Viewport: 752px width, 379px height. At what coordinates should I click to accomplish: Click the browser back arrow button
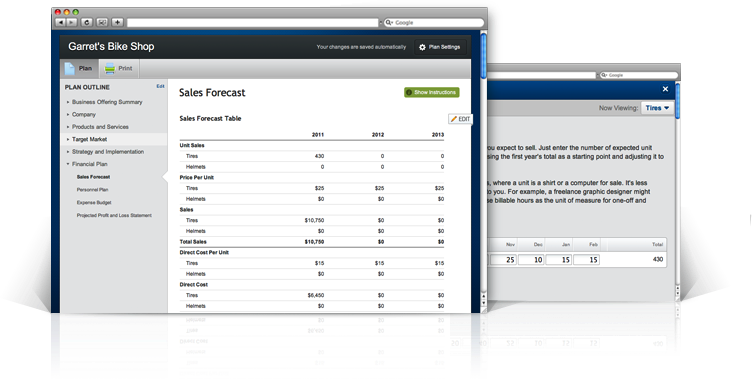pyautogui.click(x=60, y=23)
